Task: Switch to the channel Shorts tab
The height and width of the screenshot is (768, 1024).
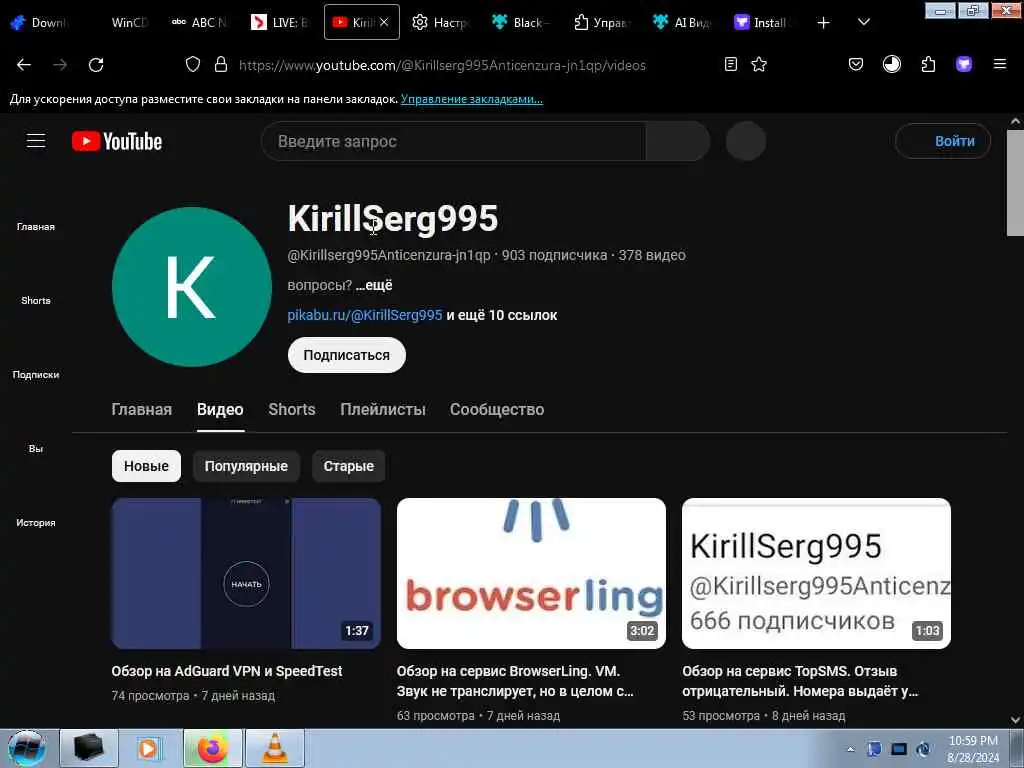Action: [292, 409]
